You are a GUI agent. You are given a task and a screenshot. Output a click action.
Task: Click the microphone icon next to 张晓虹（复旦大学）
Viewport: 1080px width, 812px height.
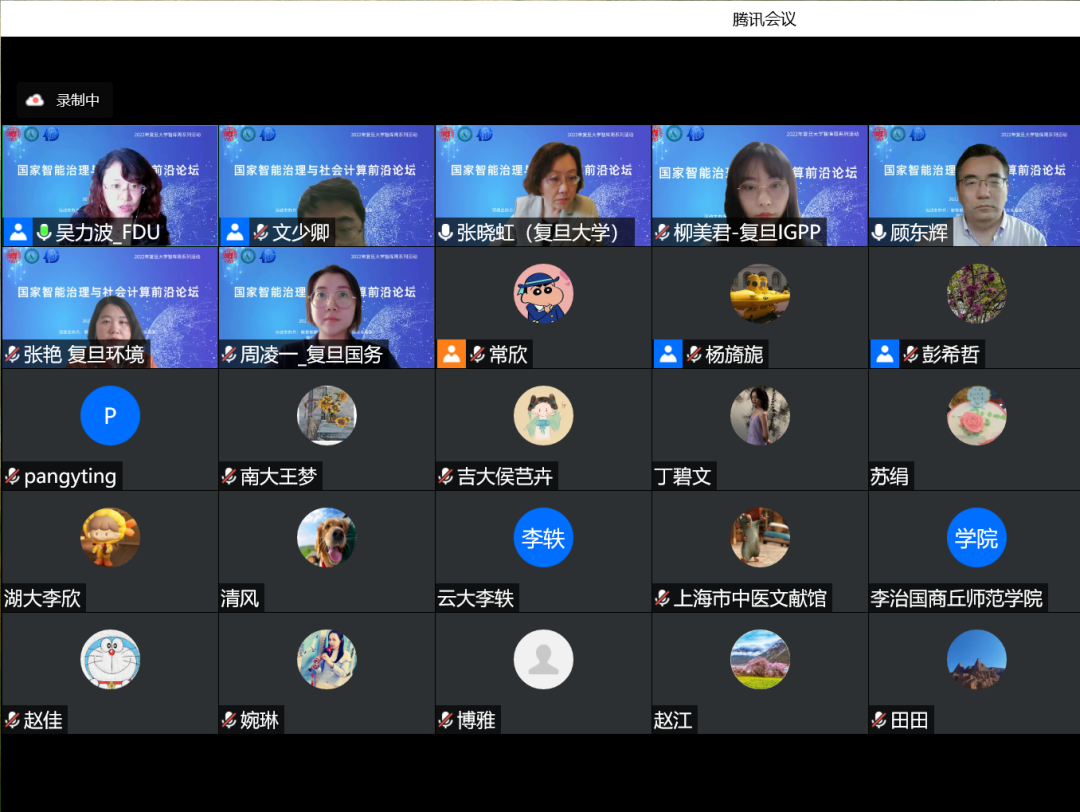[x=446, y=233]
